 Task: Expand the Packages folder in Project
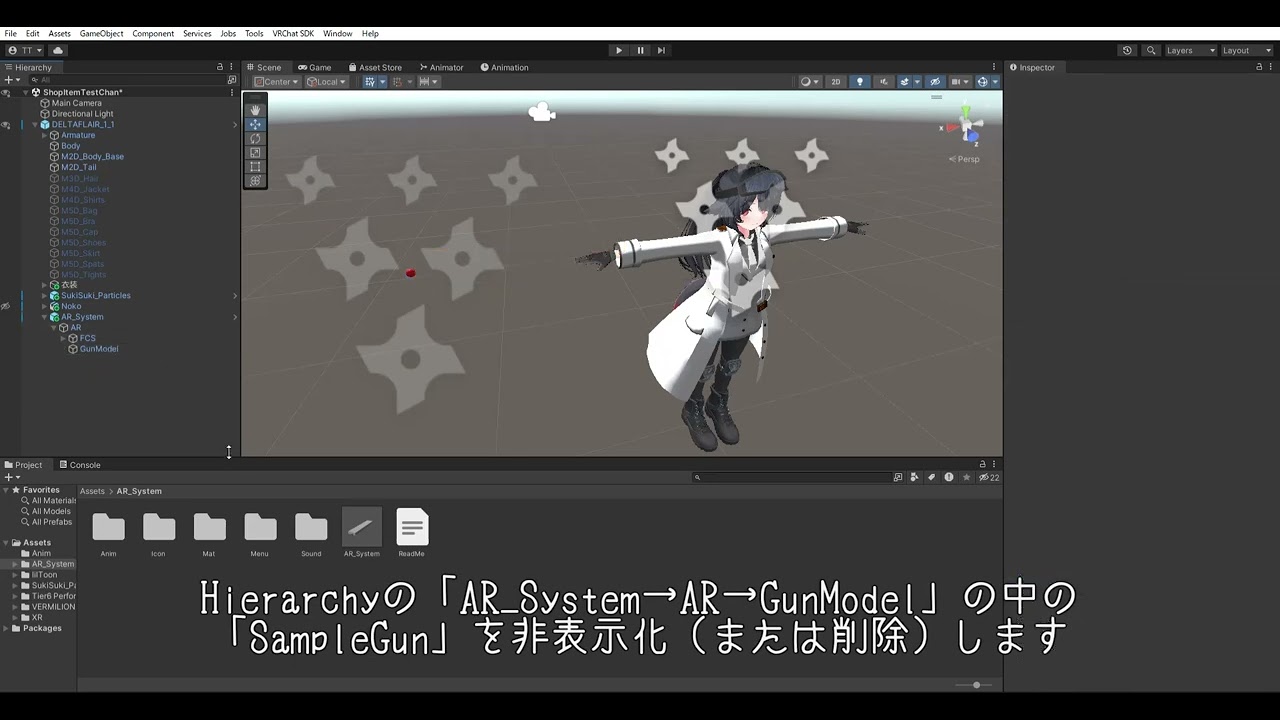(x=6, y=628)
